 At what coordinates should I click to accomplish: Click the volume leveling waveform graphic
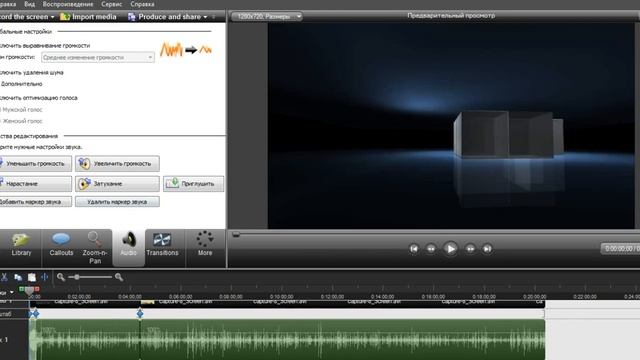point(186,50)
